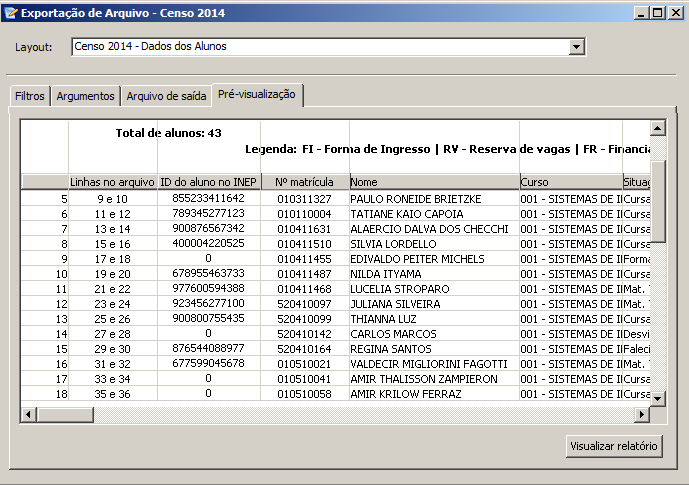Select row number 12 header cell
Viewport: 689px width, 485px height.
[44, 304]
